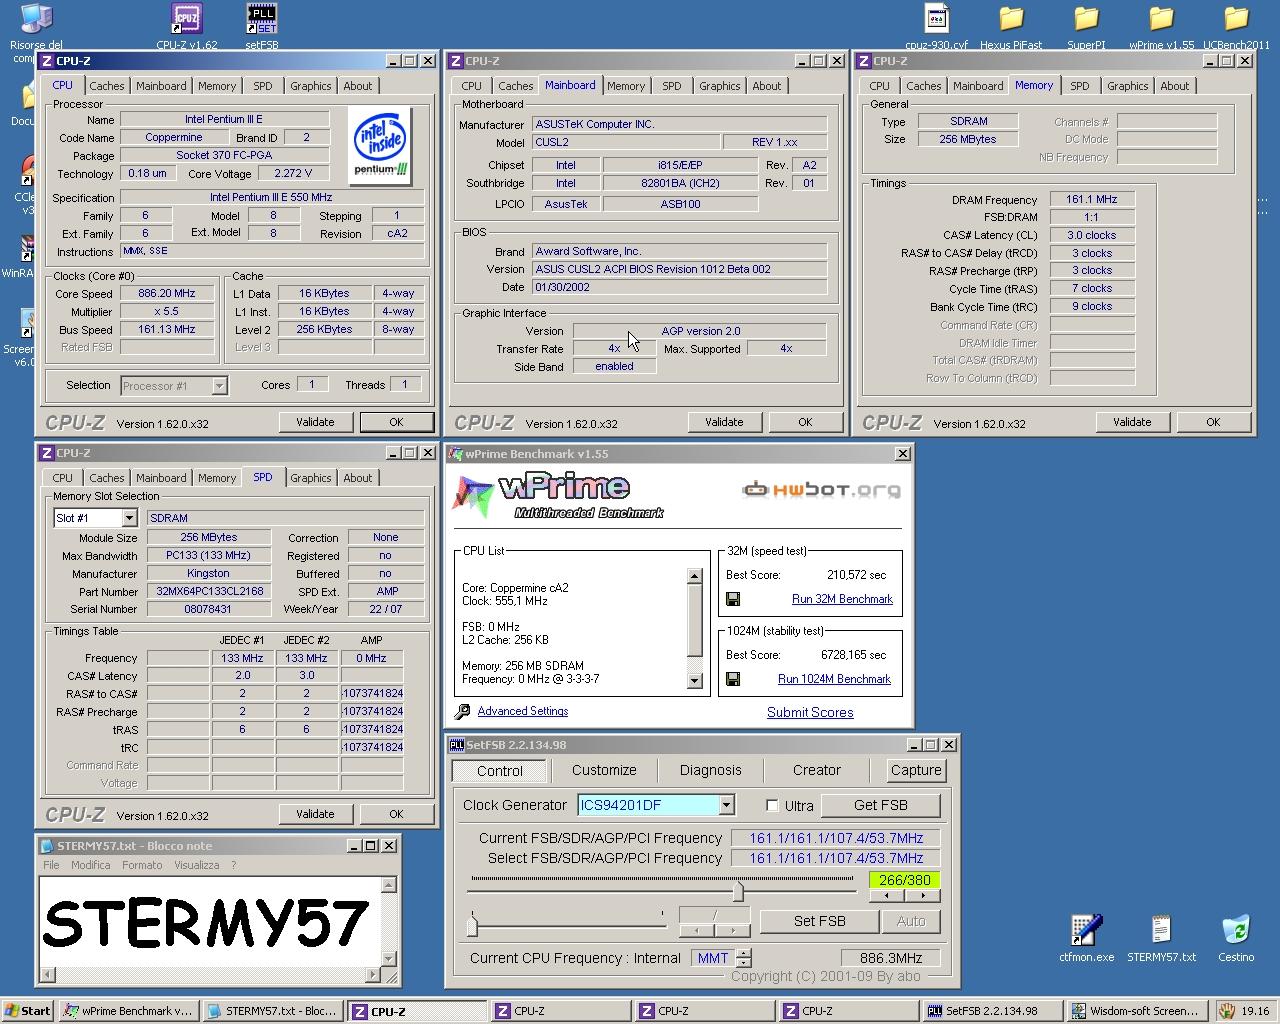Click the 266/380 FSB step arrows
The height and width of the screenshot is (1024, 1280).
[x=905, y=896]
